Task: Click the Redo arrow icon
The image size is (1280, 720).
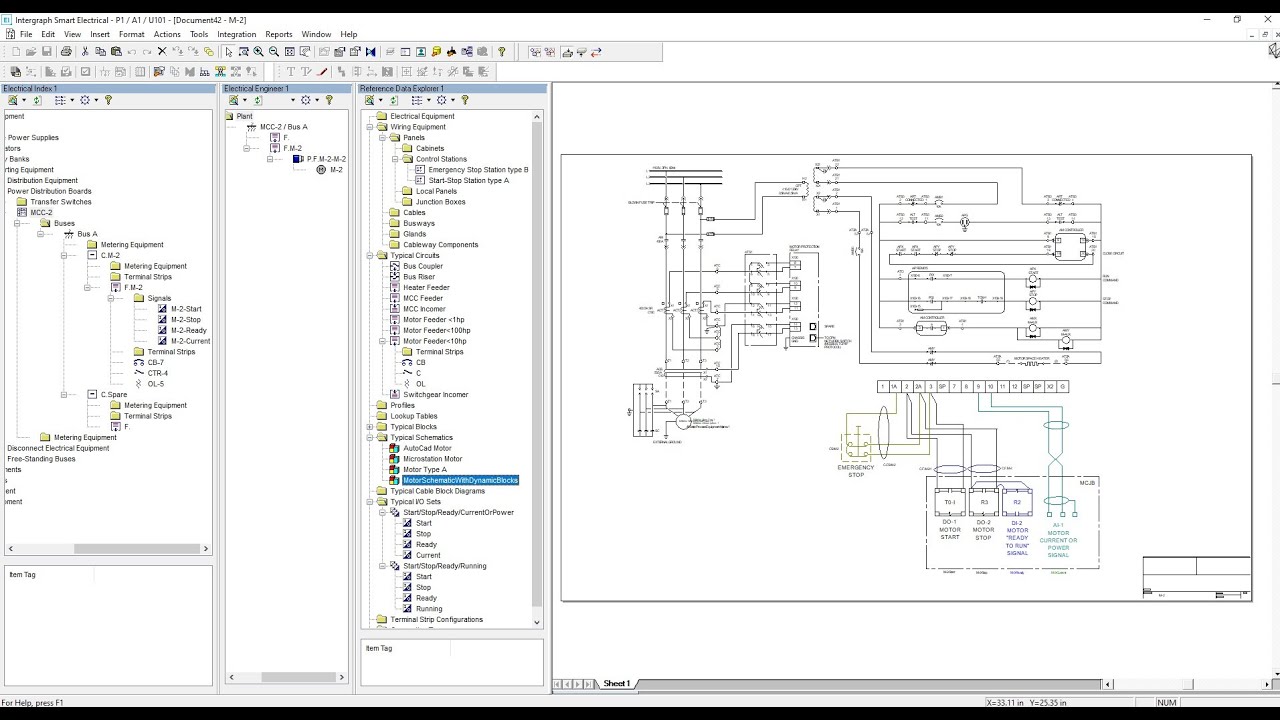Action: coord(147,51)
